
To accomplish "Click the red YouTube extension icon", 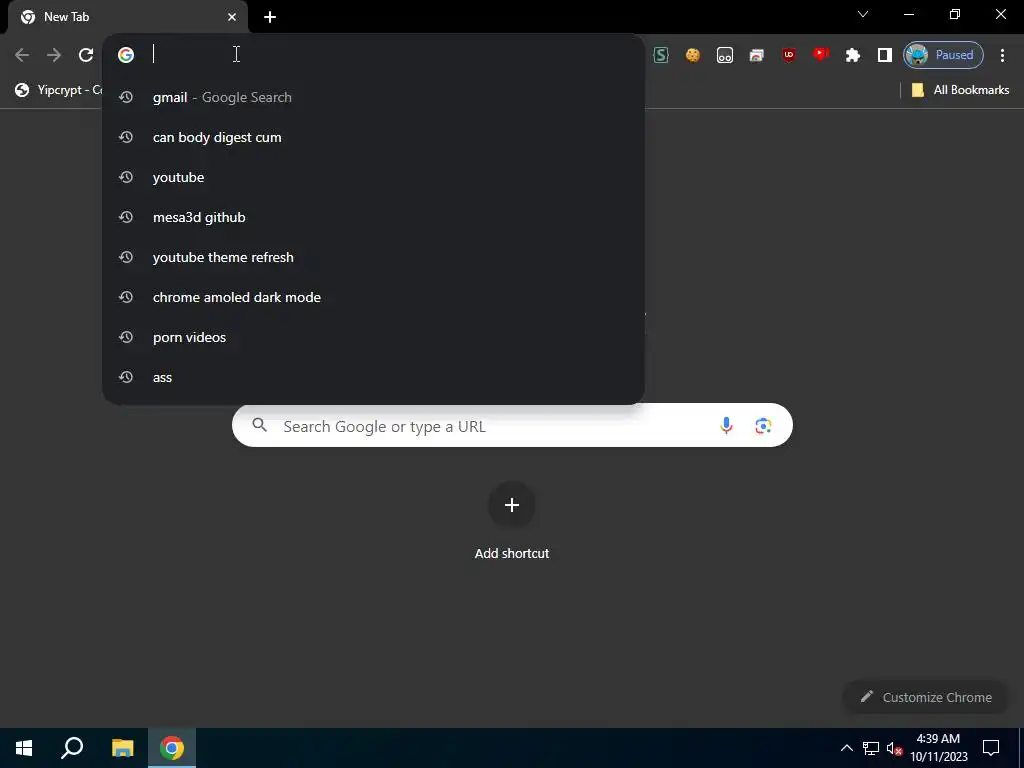I will [x=821, y=55].
